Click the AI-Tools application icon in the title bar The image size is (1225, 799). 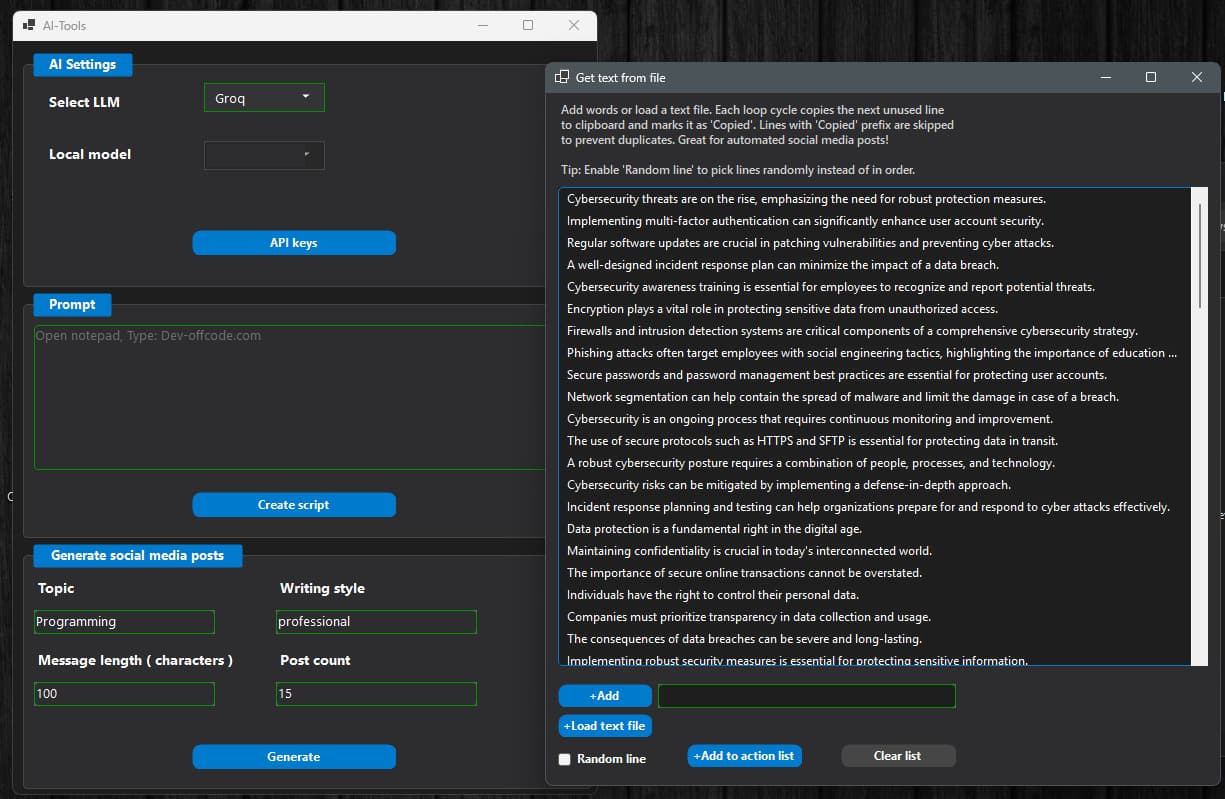pos(32,25)
